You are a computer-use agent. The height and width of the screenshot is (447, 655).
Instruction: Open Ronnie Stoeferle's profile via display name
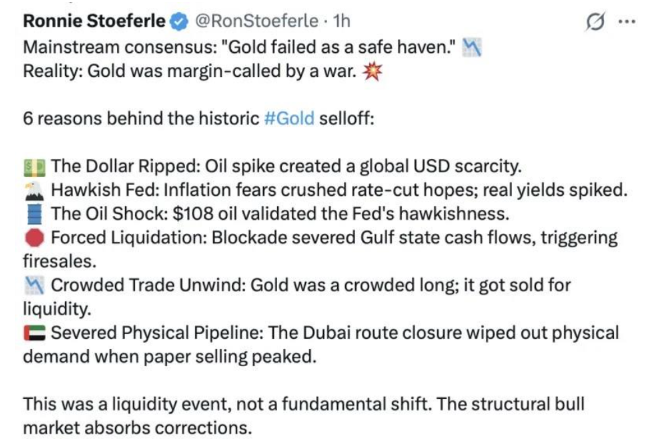point(88,21)
